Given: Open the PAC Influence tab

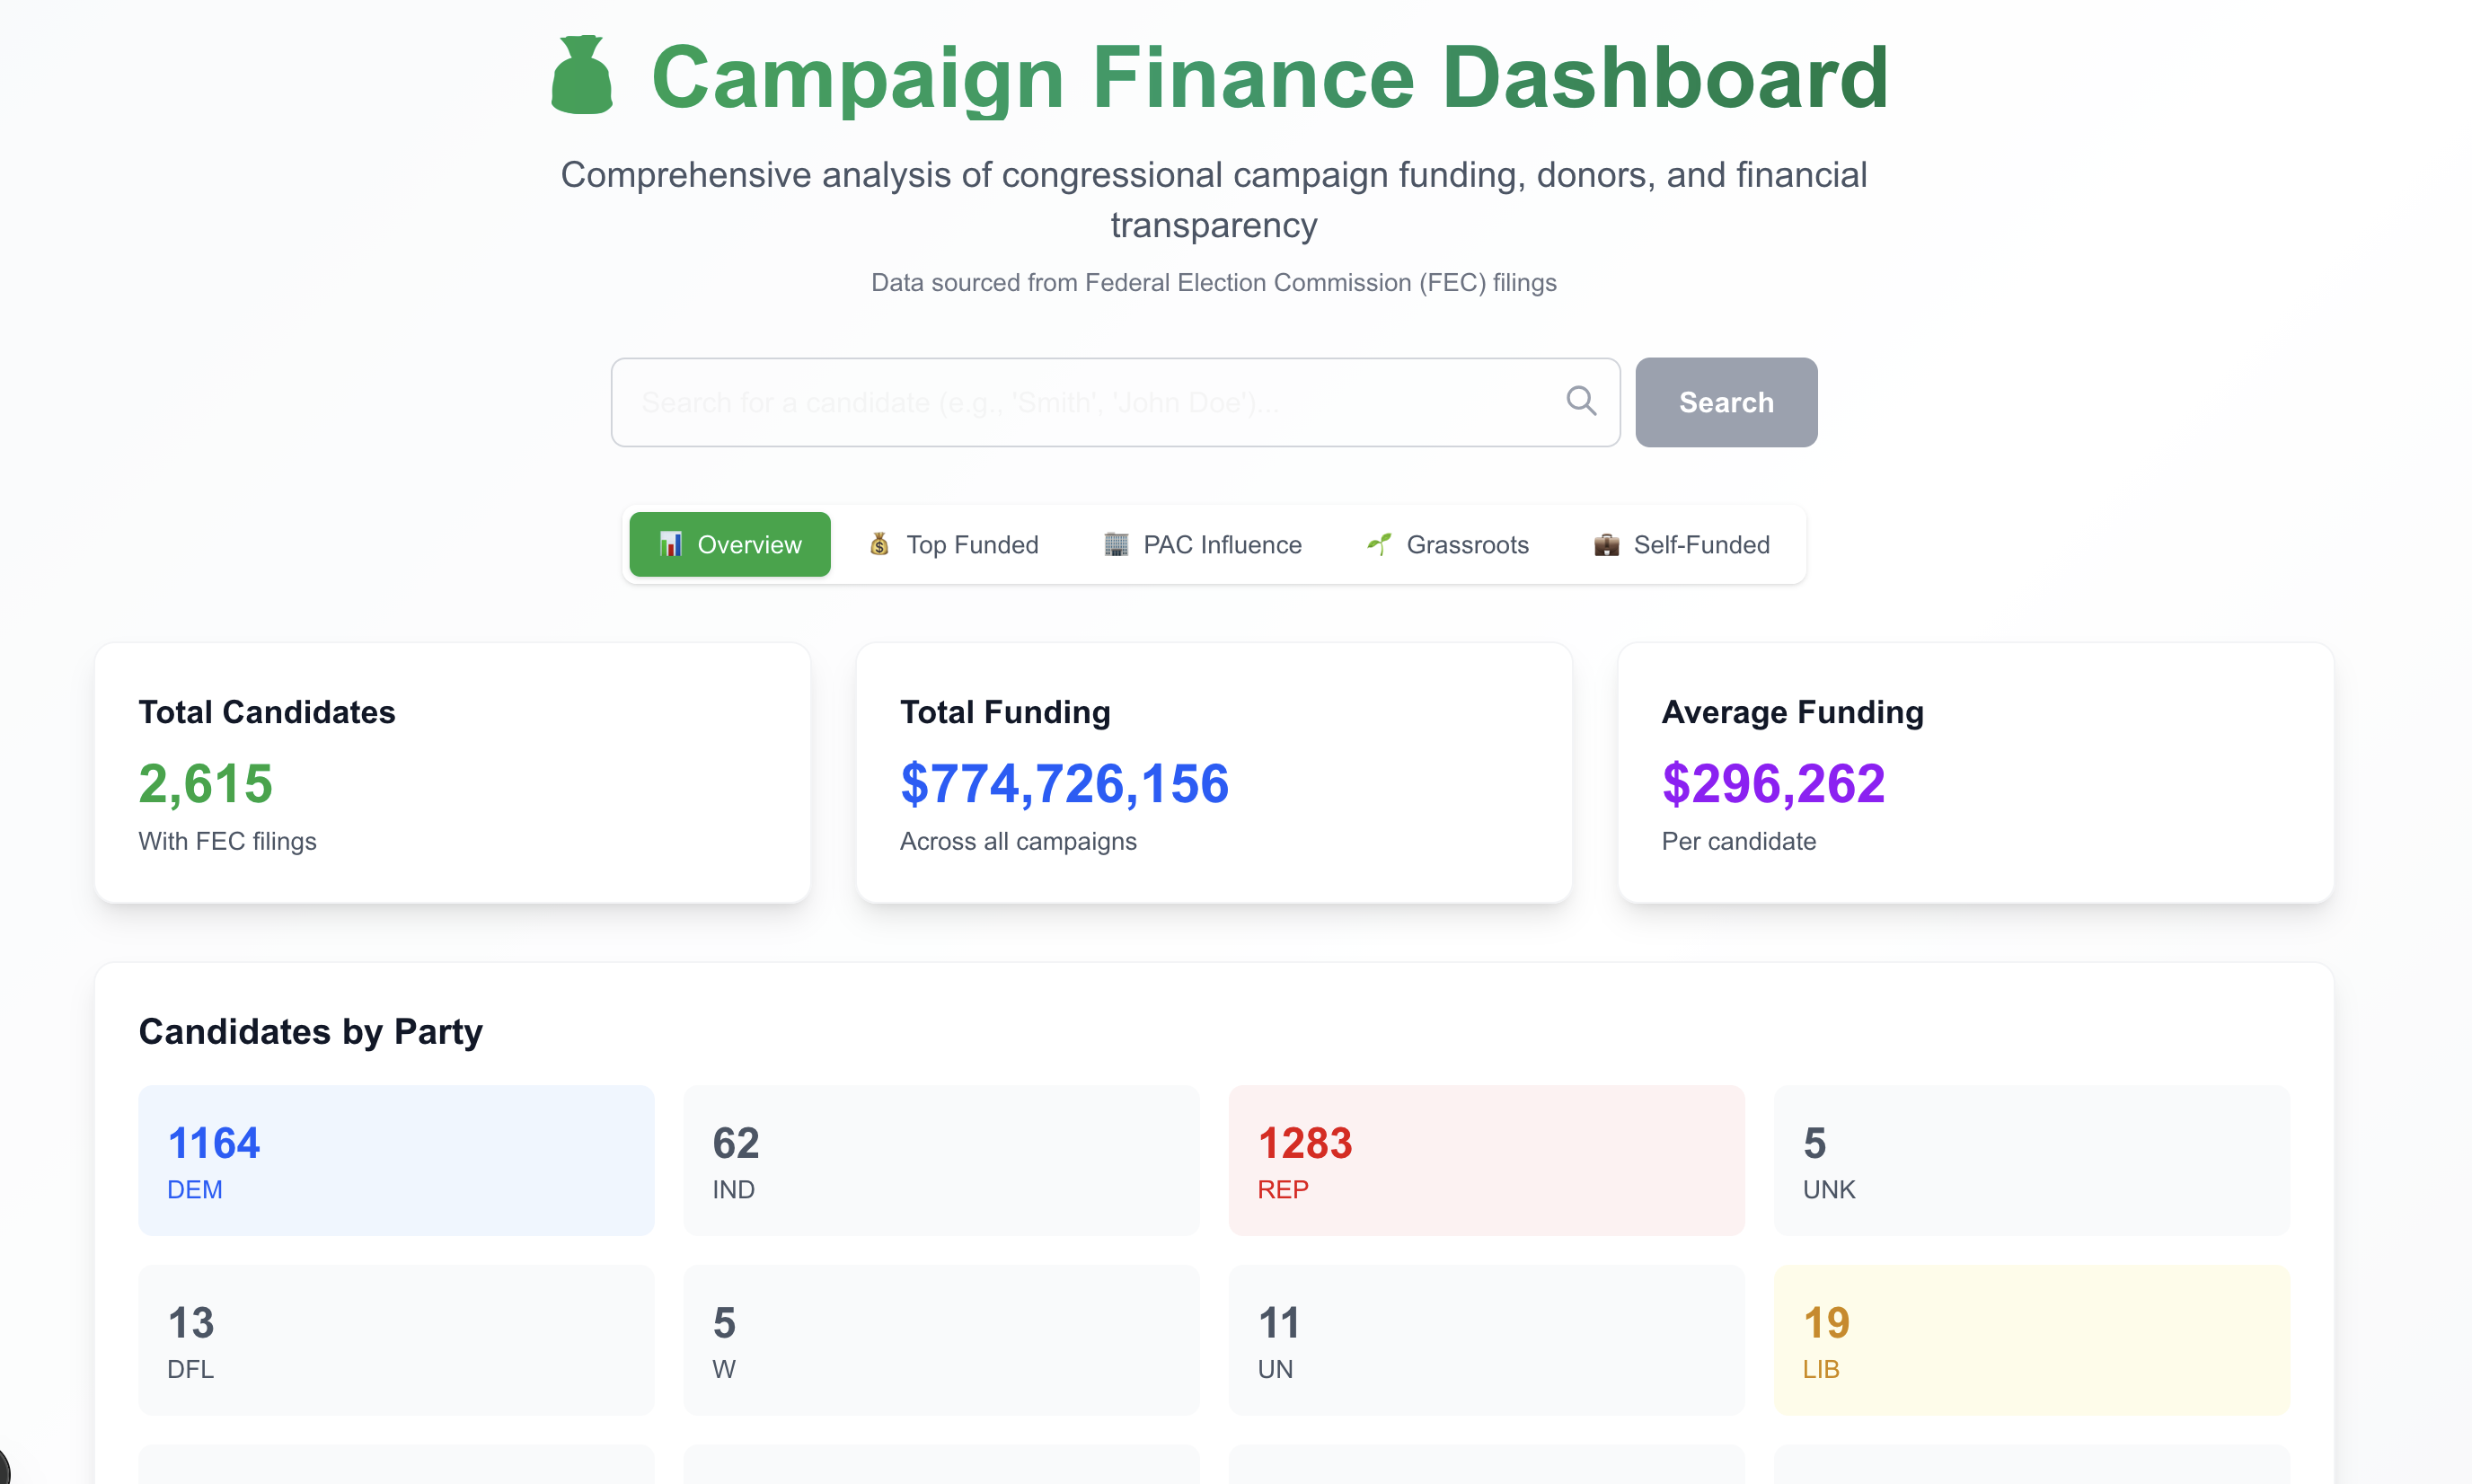Looking at the screenshot, I should pos(1202,544).
